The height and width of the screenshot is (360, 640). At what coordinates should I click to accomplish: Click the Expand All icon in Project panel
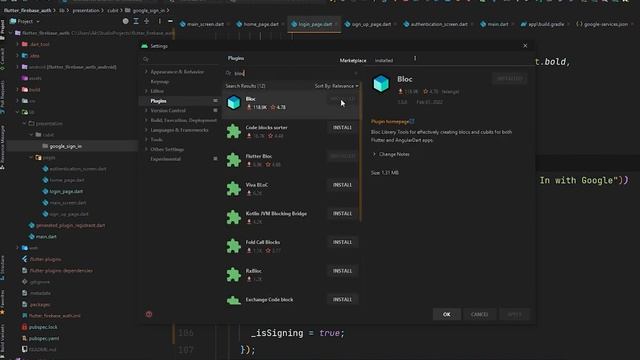point(136,21)
